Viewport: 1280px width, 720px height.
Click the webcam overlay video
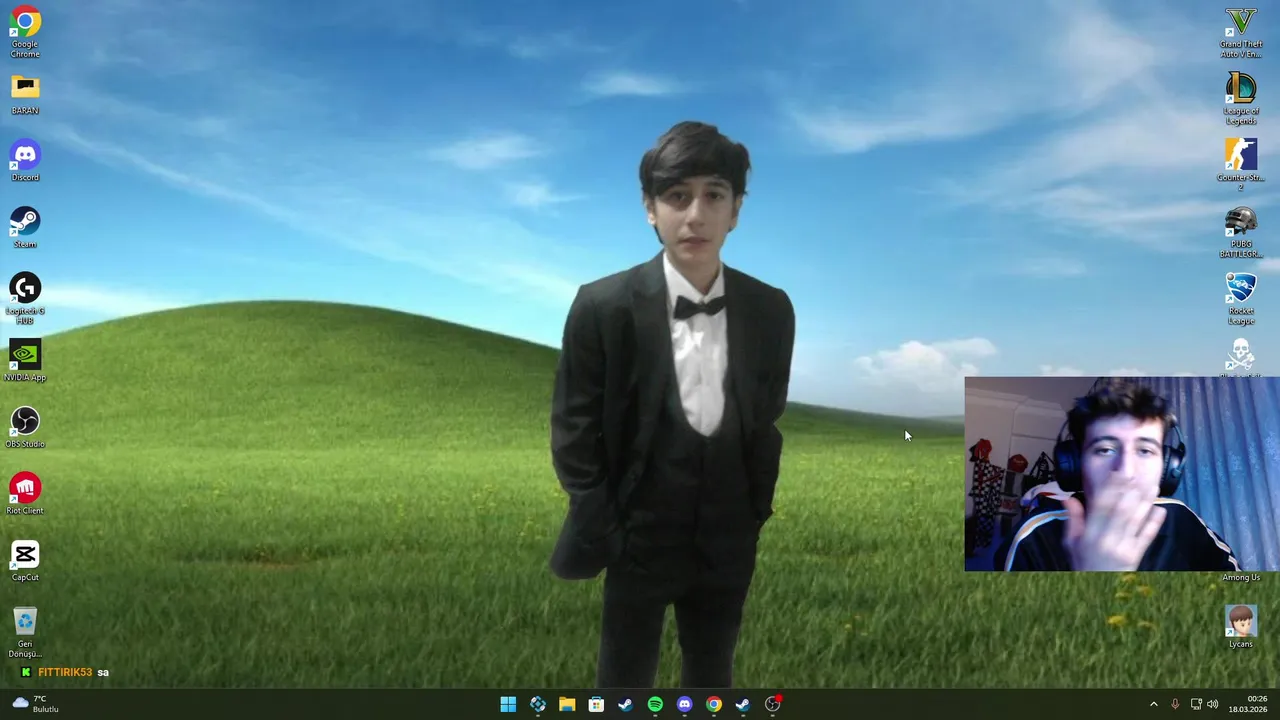[x=1122, y=474]
